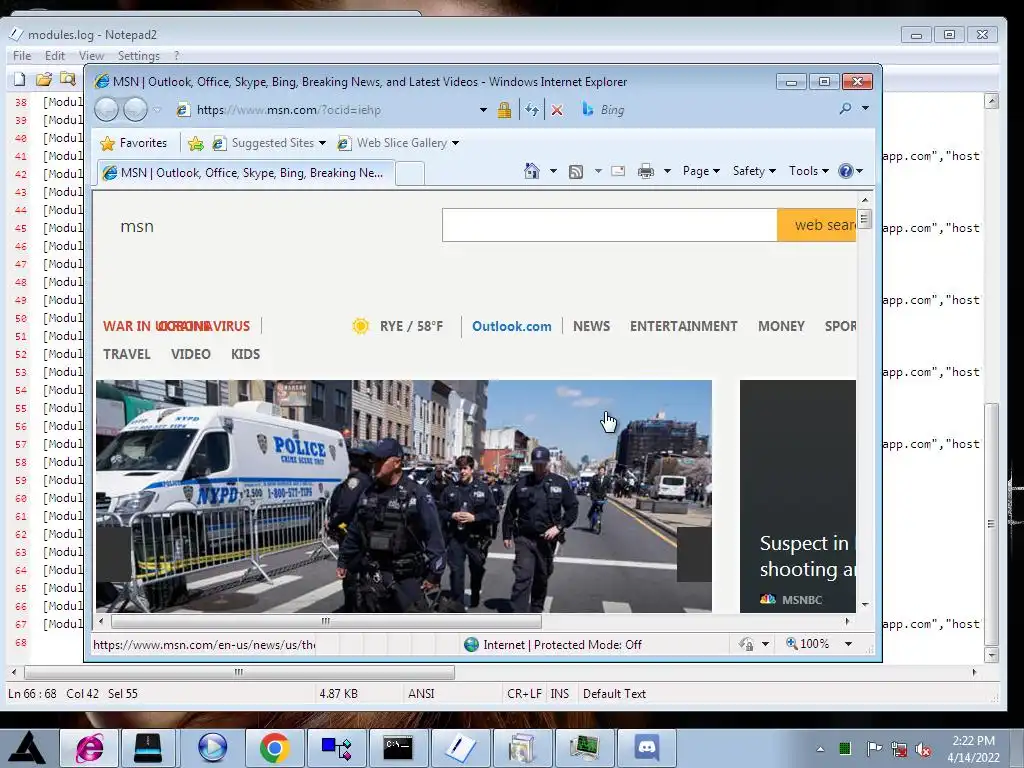This screenshot has height=768, width=1024.
Task: Open the Discord taskbar icon
Action: click(647, 748)
